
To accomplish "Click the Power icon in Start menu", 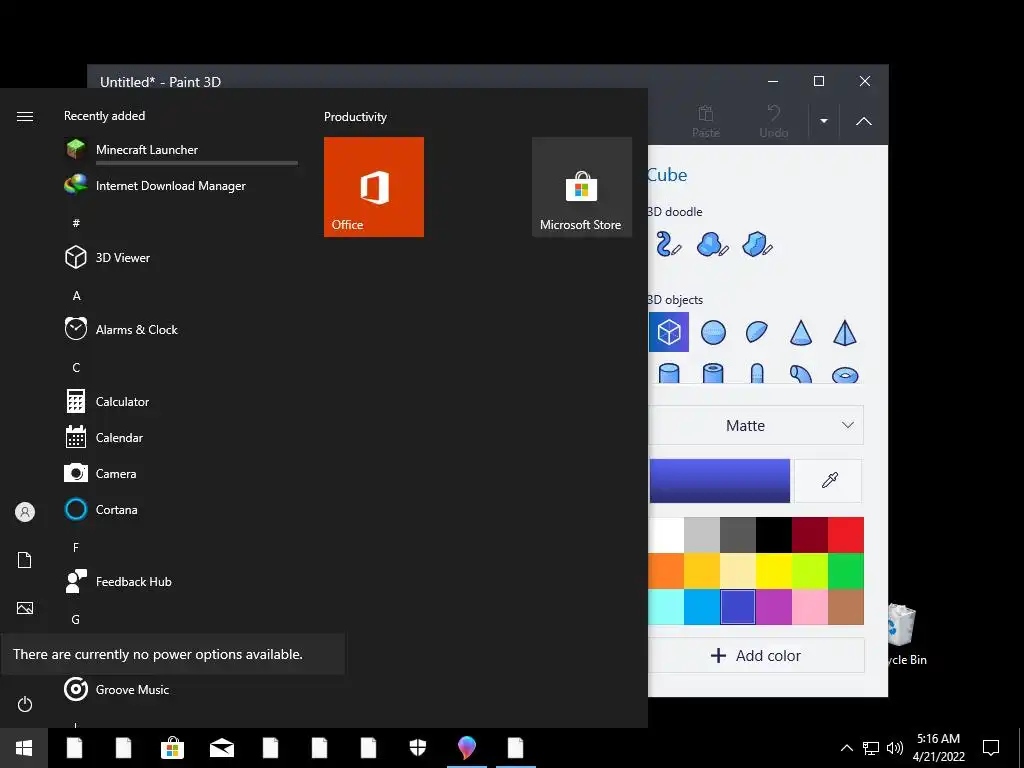I will tap(25, 704).
